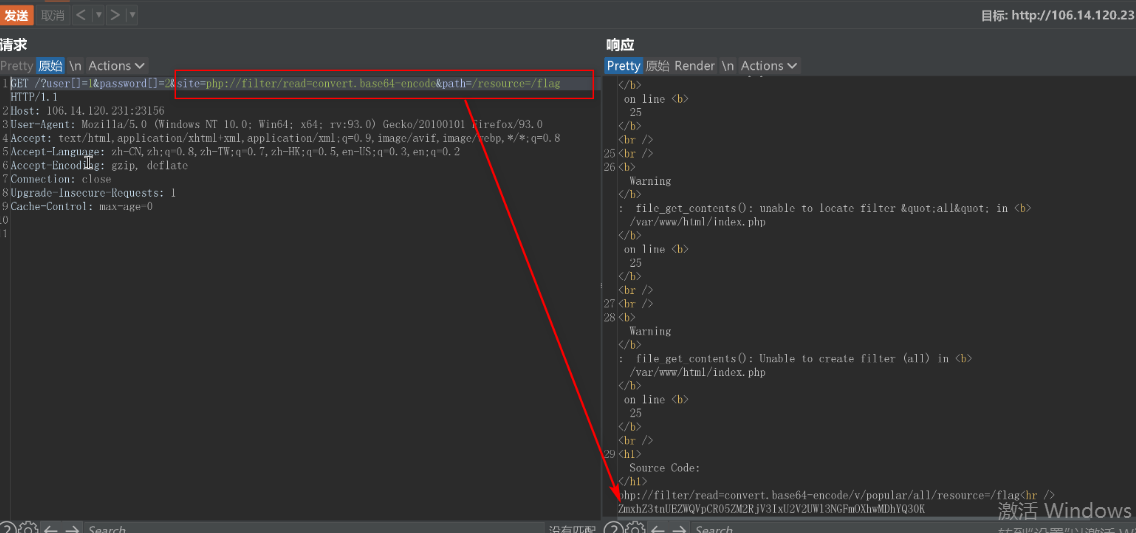Click the HTTP/1.1 text in request
Image resolution: width=1136 pixels, height=533 pixels.
tap(34, 97)
